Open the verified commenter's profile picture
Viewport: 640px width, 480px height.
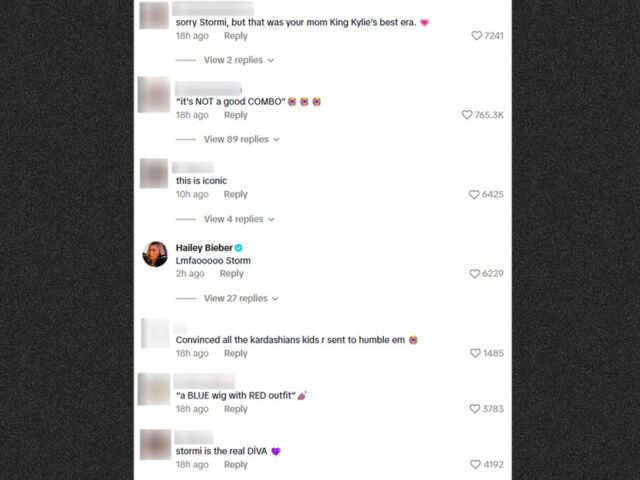tap(155, 254)
